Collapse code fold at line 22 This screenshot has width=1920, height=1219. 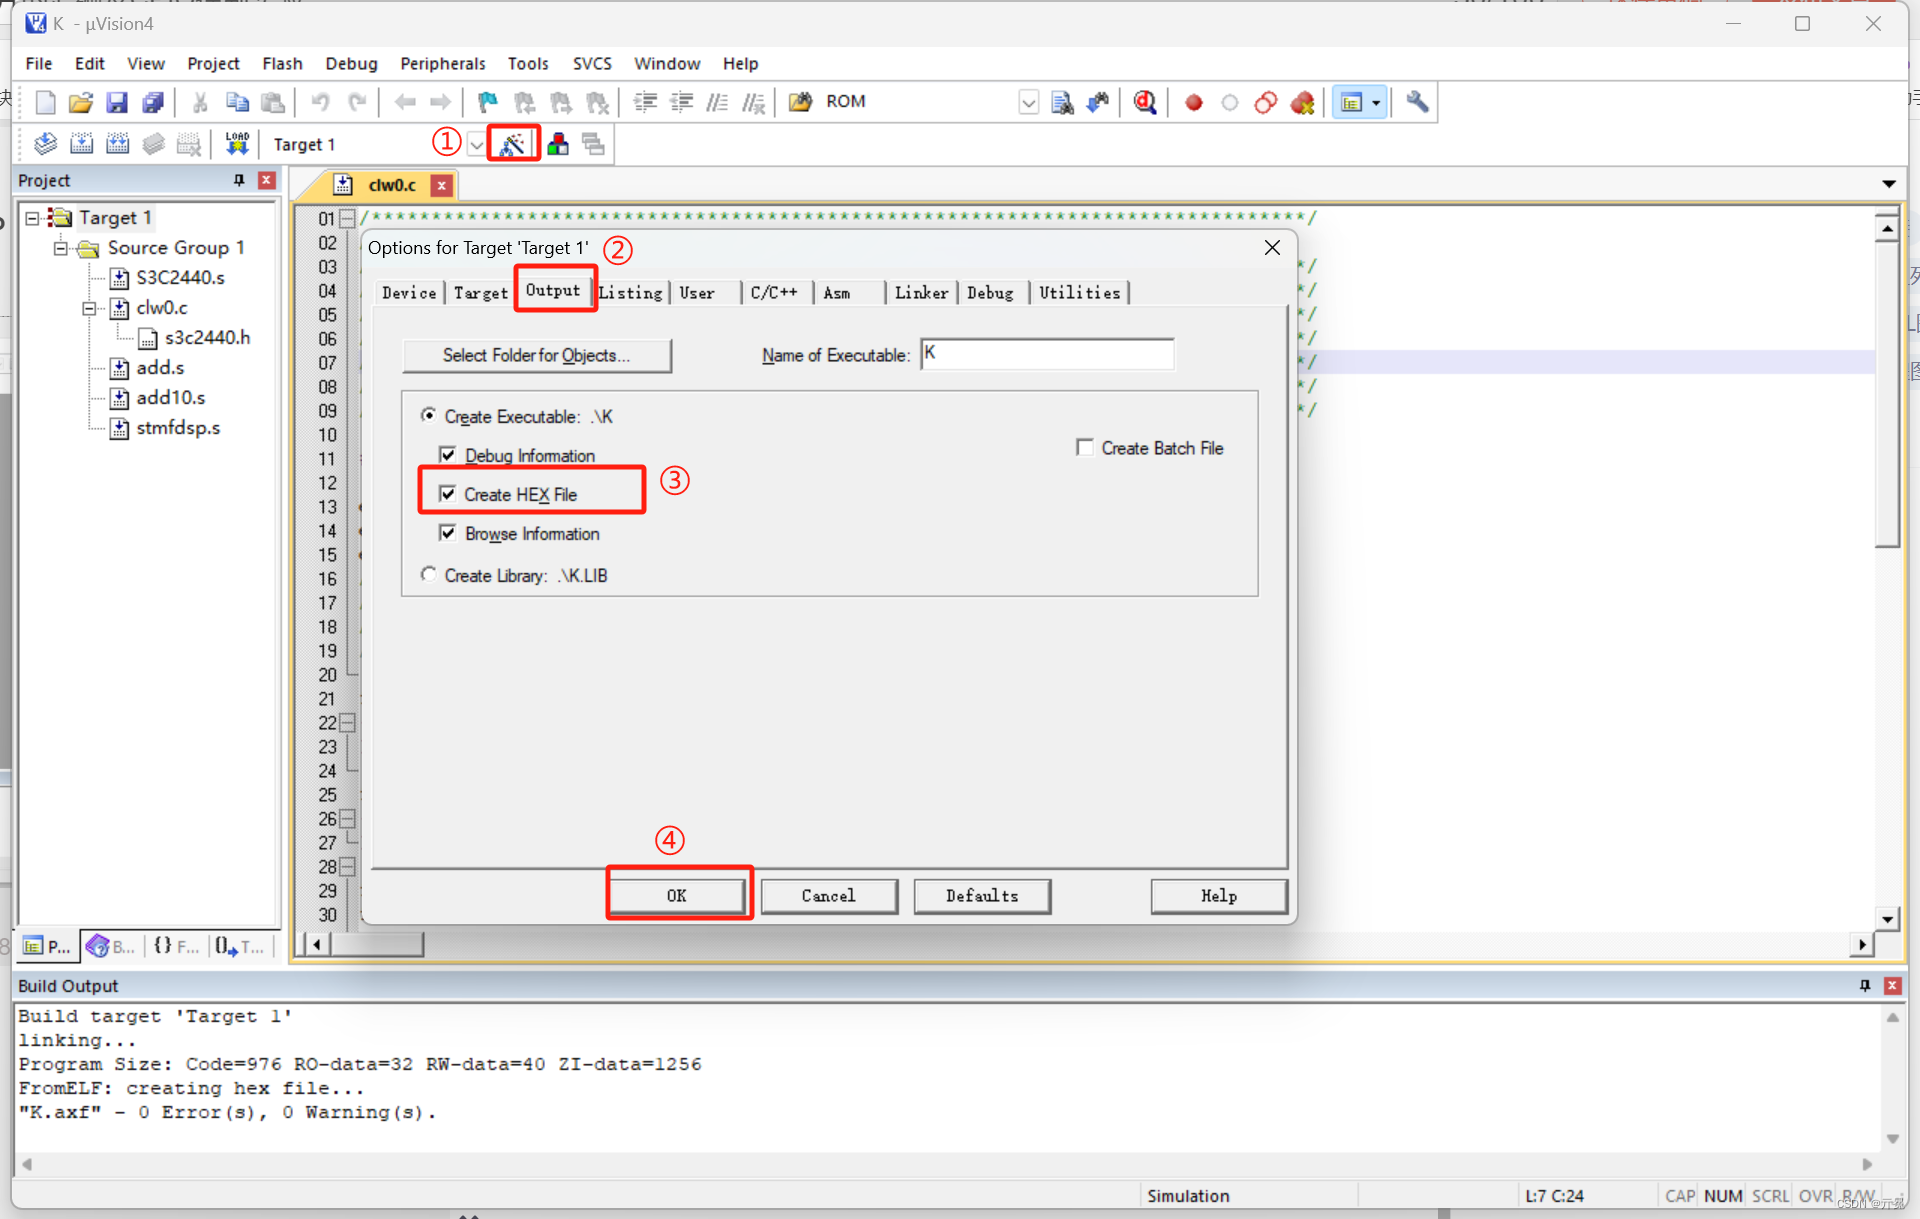[x=348, y=722]
